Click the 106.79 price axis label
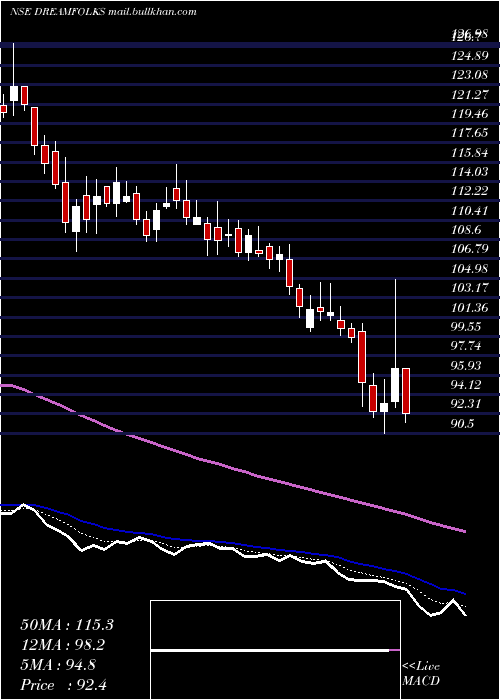Image resolution: width=500 pixels, height=700 pixels. pyautogui.click(x=470, y=249)
